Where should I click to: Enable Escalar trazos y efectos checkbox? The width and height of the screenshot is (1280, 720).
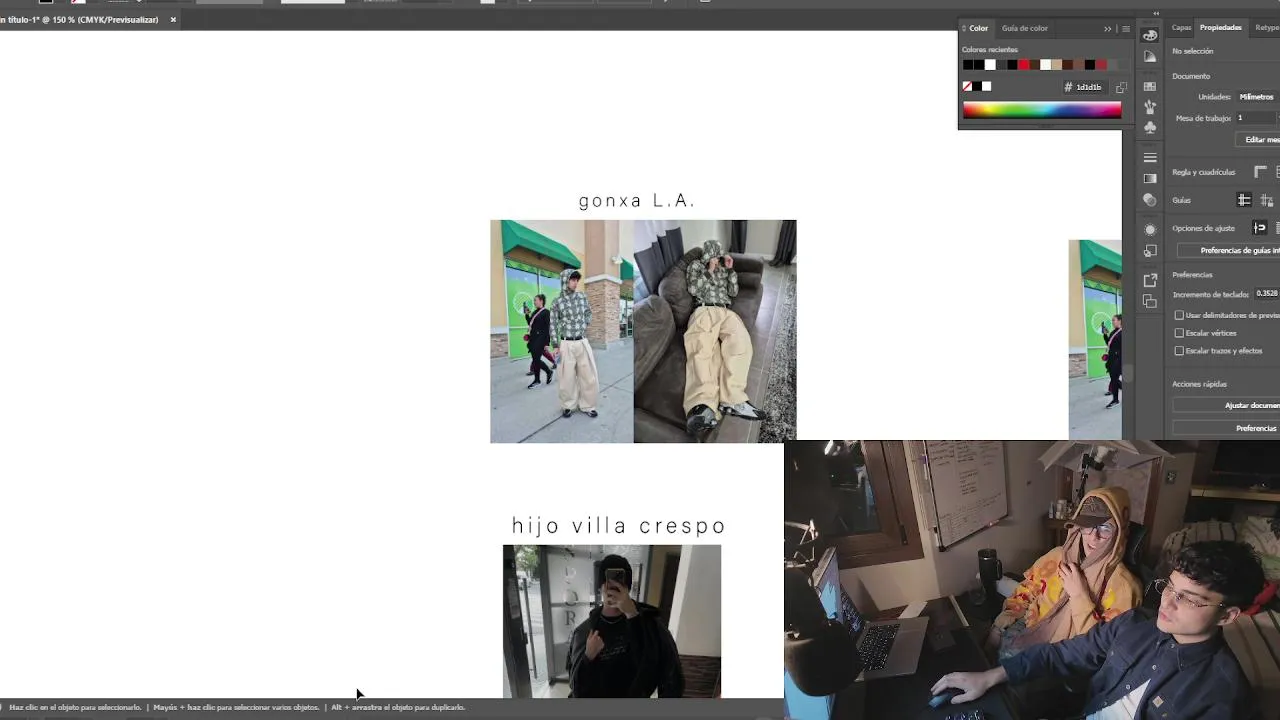[x=1179, y=351]
